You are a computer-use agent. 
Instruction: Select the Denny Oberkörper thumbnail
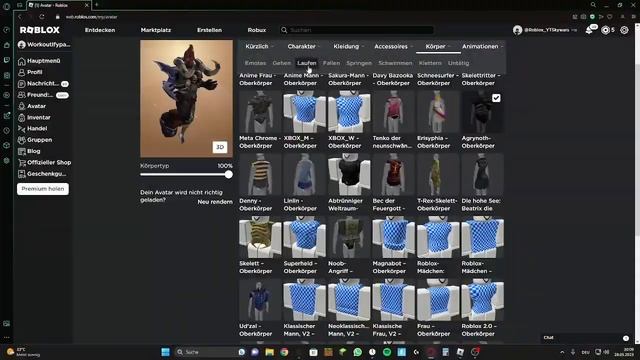pos(260,175)
